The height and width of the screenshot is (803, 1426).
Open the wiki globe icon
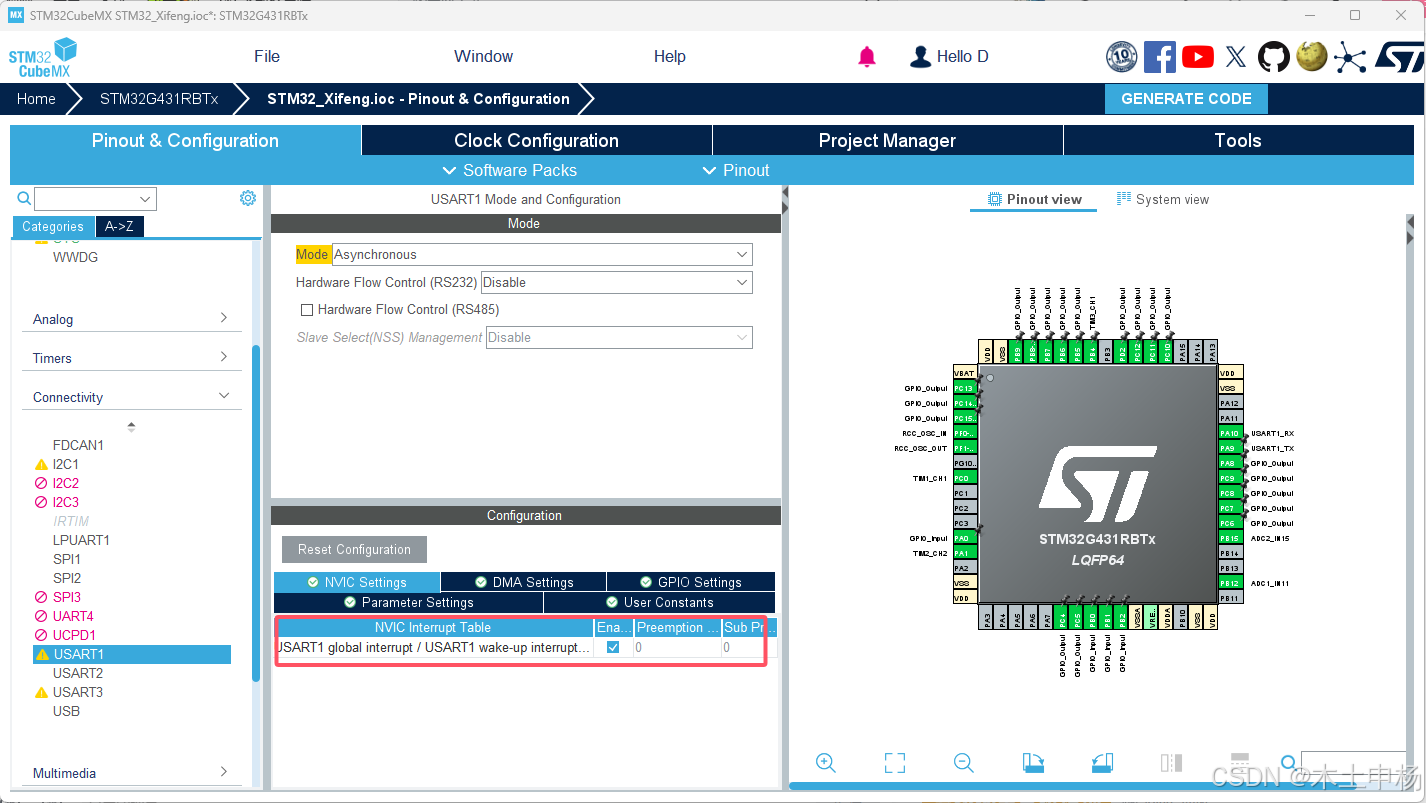(x=1312, y=57)
